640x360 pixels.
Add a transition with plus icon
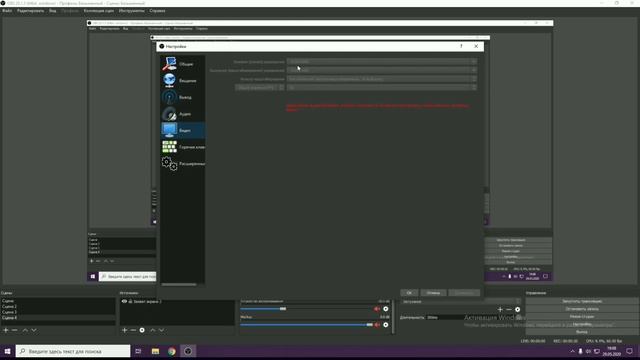[x=500, y=309]
